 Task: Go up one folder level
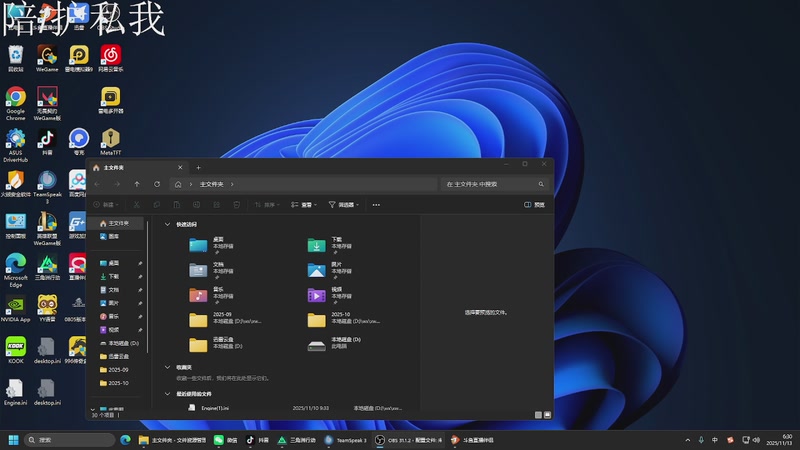[137, 184]
